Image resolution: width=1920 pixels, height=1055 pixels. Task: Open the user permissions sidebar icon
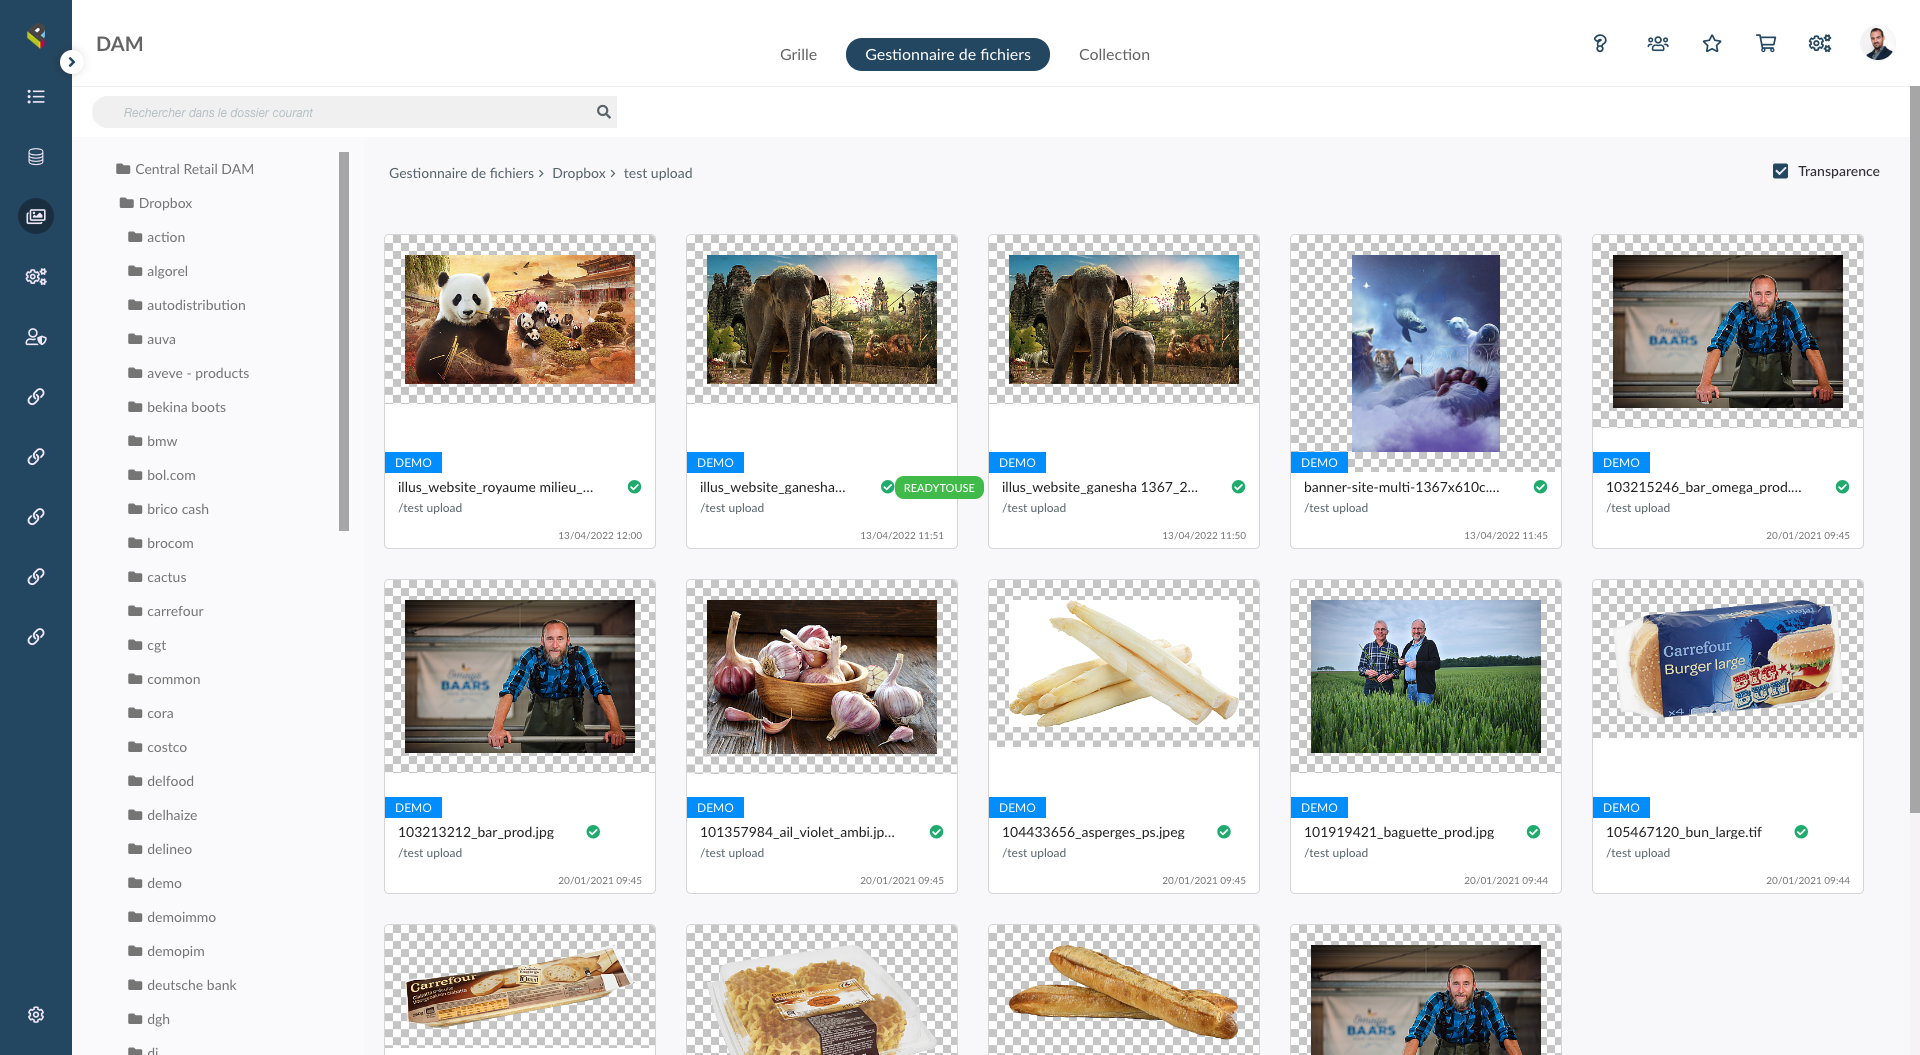36,337
